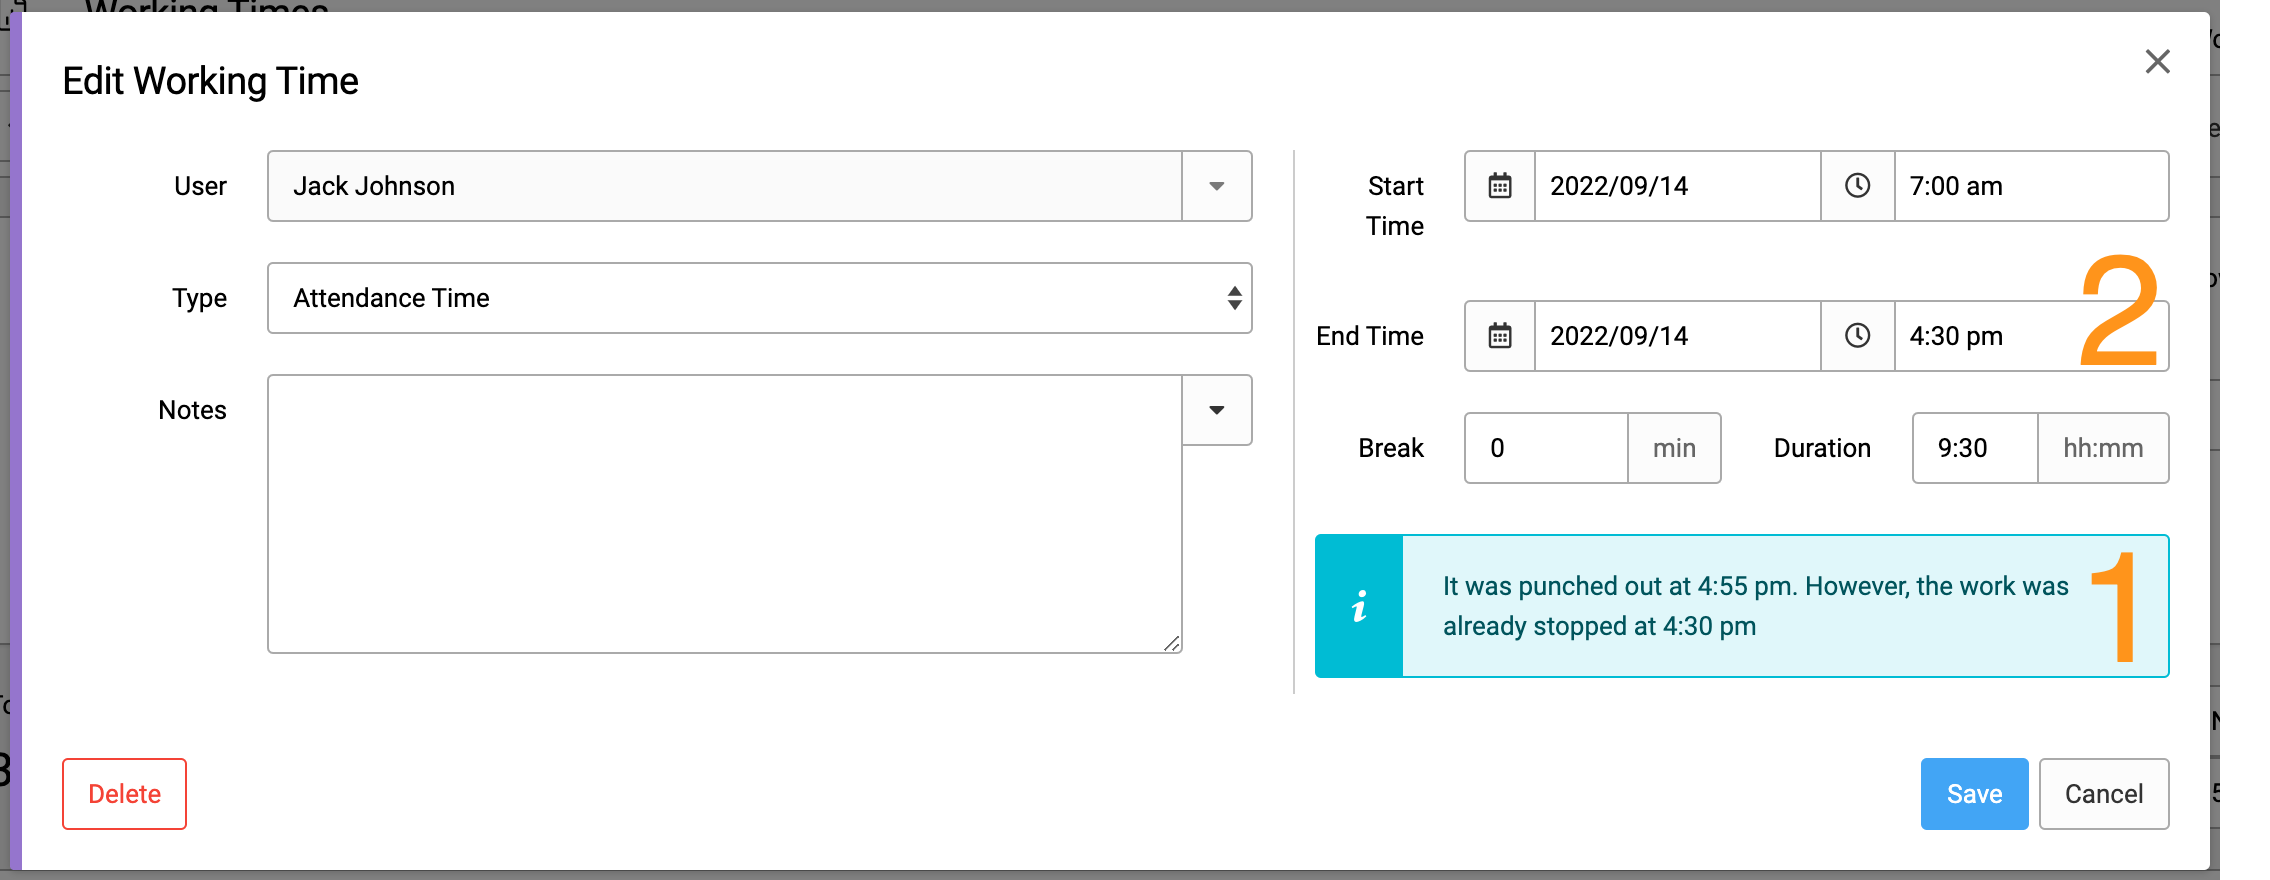Click the Jack Johnson user field
Screen dimensions: 2270x880
click(725, 186)
